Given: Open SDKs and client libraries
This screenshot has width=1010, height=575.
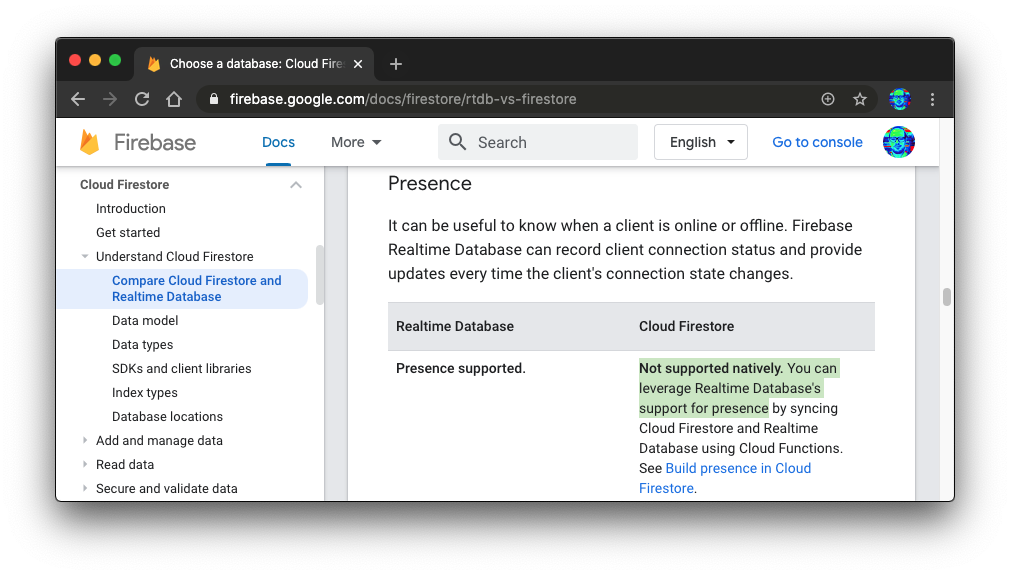Looking at the screenshot, I should pos(182,368).
